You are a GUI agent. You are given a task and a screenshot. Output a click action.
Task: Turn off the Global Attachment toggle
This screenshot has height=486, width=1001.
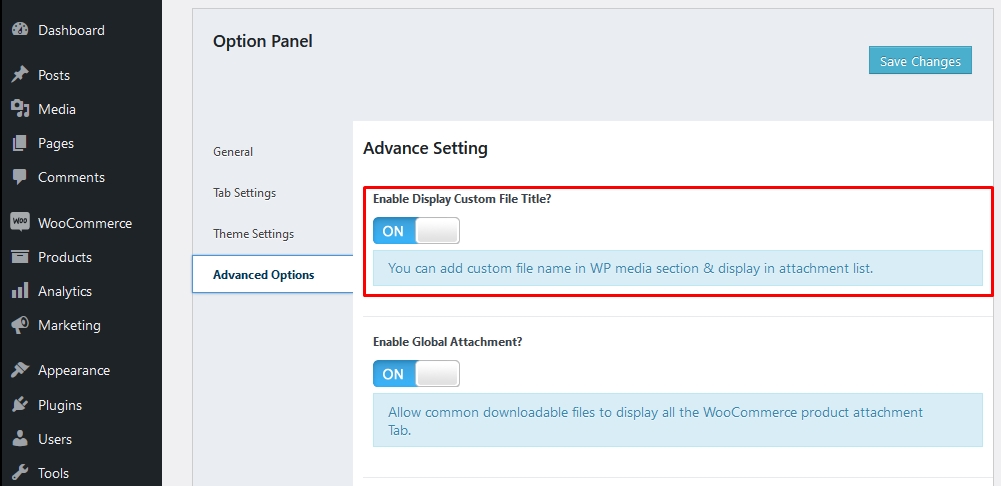point(416,374)
